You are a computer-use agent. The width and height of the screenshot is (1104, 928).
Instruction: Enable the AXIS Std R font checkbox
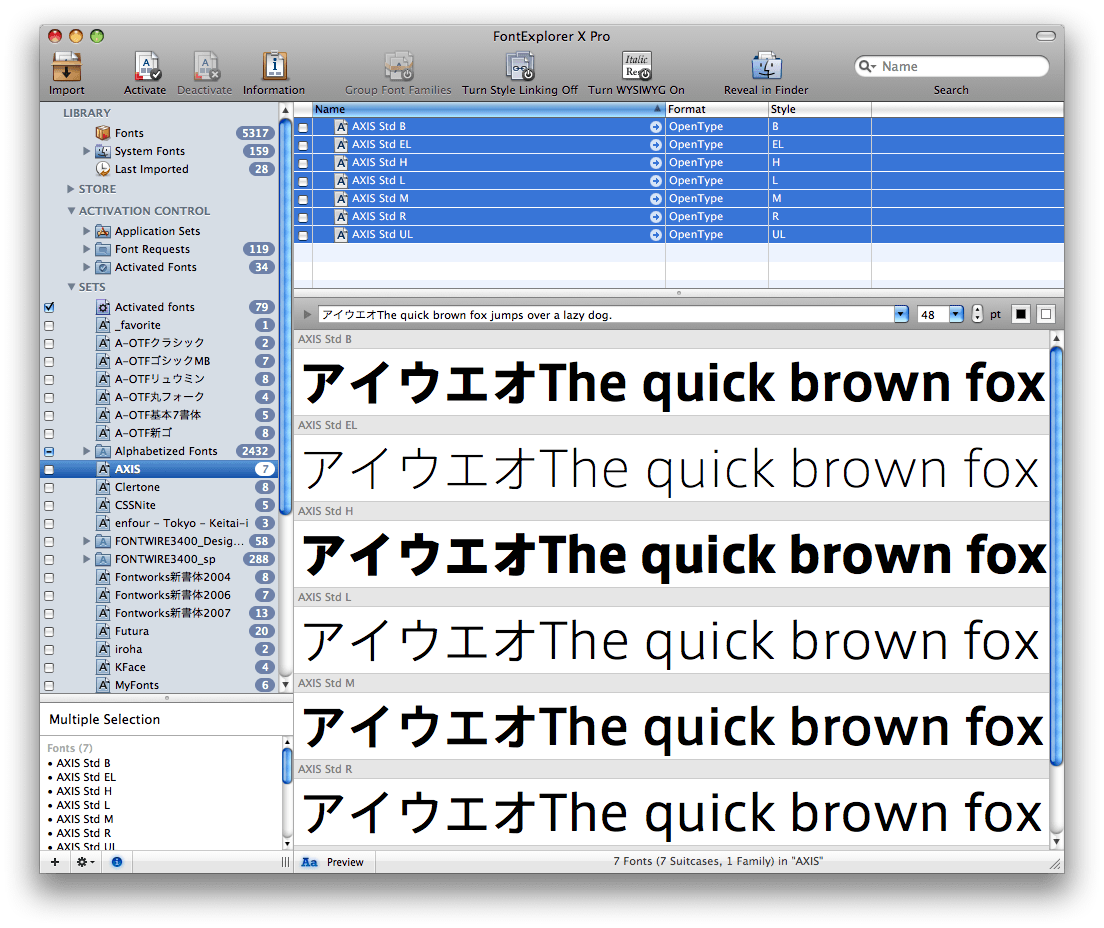pos(303,218)
